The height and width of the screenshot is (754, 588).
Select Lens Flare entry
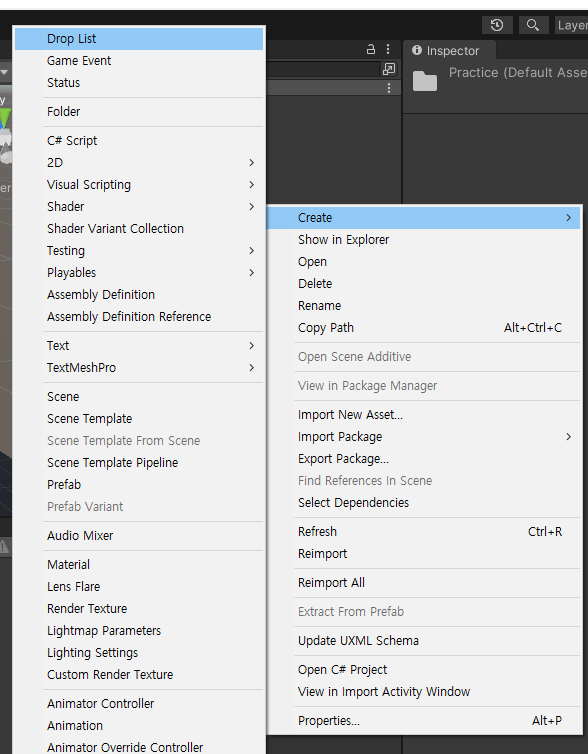(x=139, y=587)
